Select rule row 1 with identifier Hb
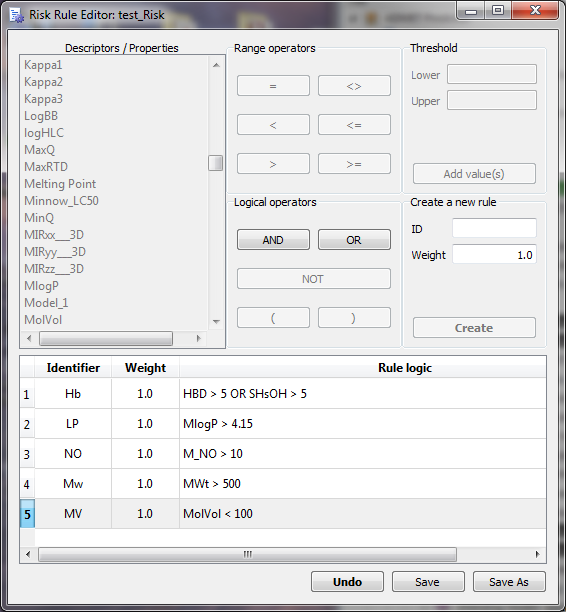Image resolution: width=566 pixels, height=612 pixels. (283, 394)
